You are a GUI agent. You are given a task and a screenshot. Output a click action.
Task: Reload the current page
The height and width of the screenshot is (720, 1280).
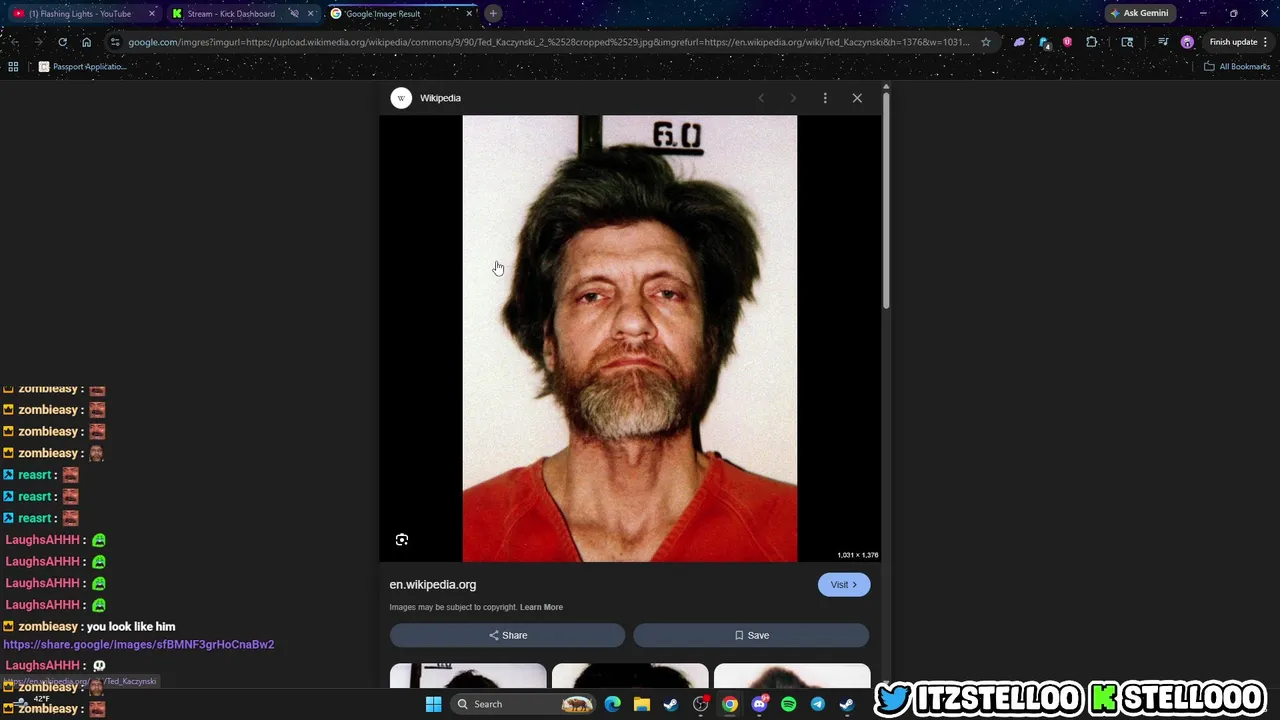click(62, 42)
